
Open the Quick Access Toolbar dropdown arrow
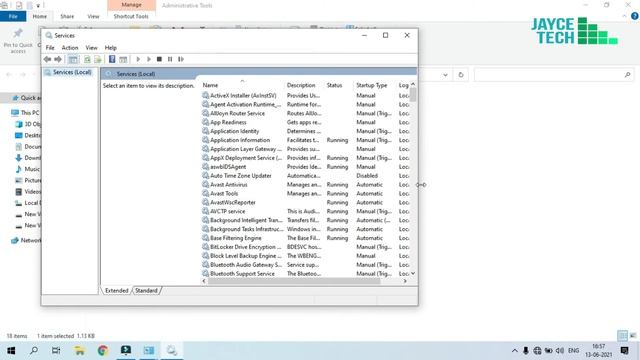(38, 6)
